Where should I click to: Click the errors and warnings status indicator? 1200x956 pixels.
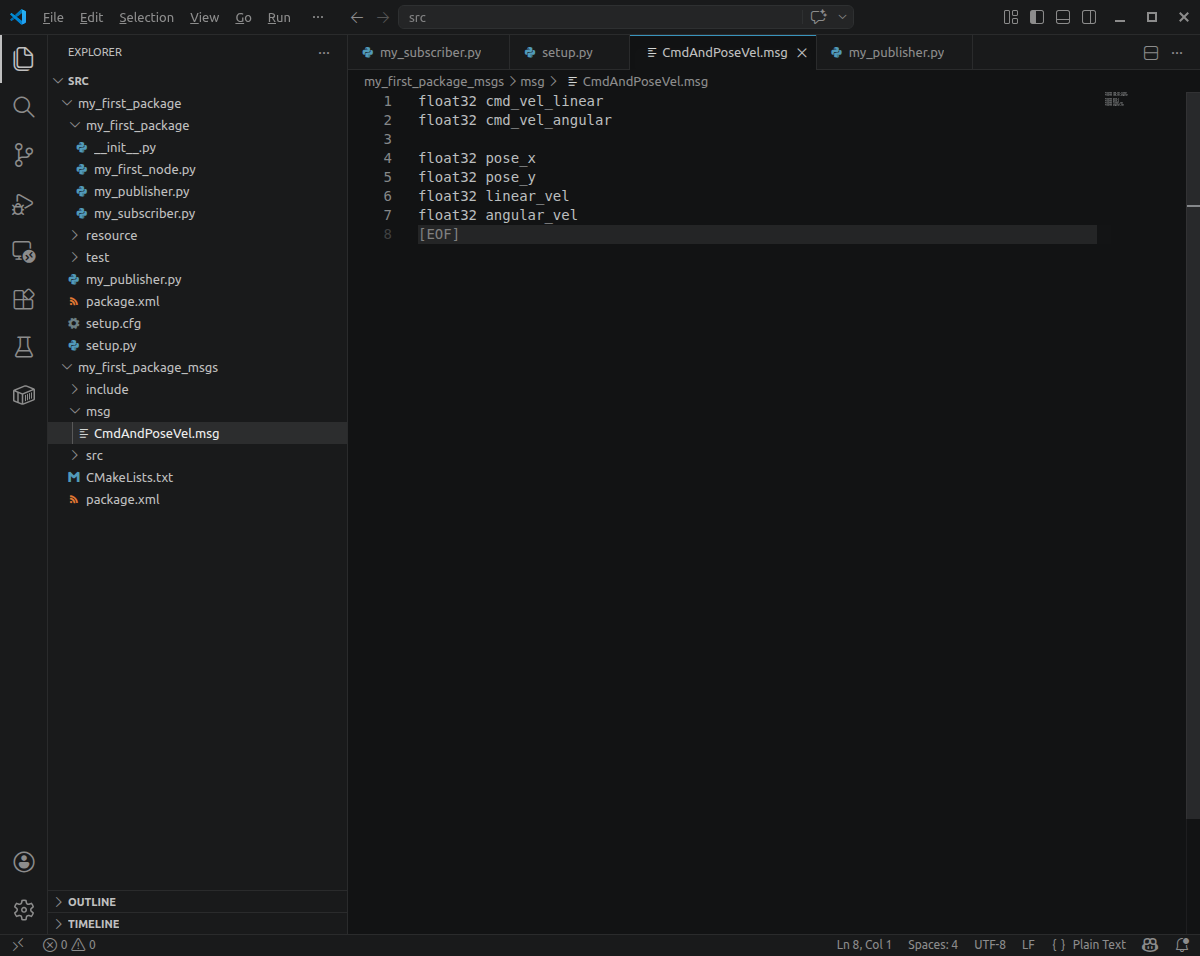point(70,945)
